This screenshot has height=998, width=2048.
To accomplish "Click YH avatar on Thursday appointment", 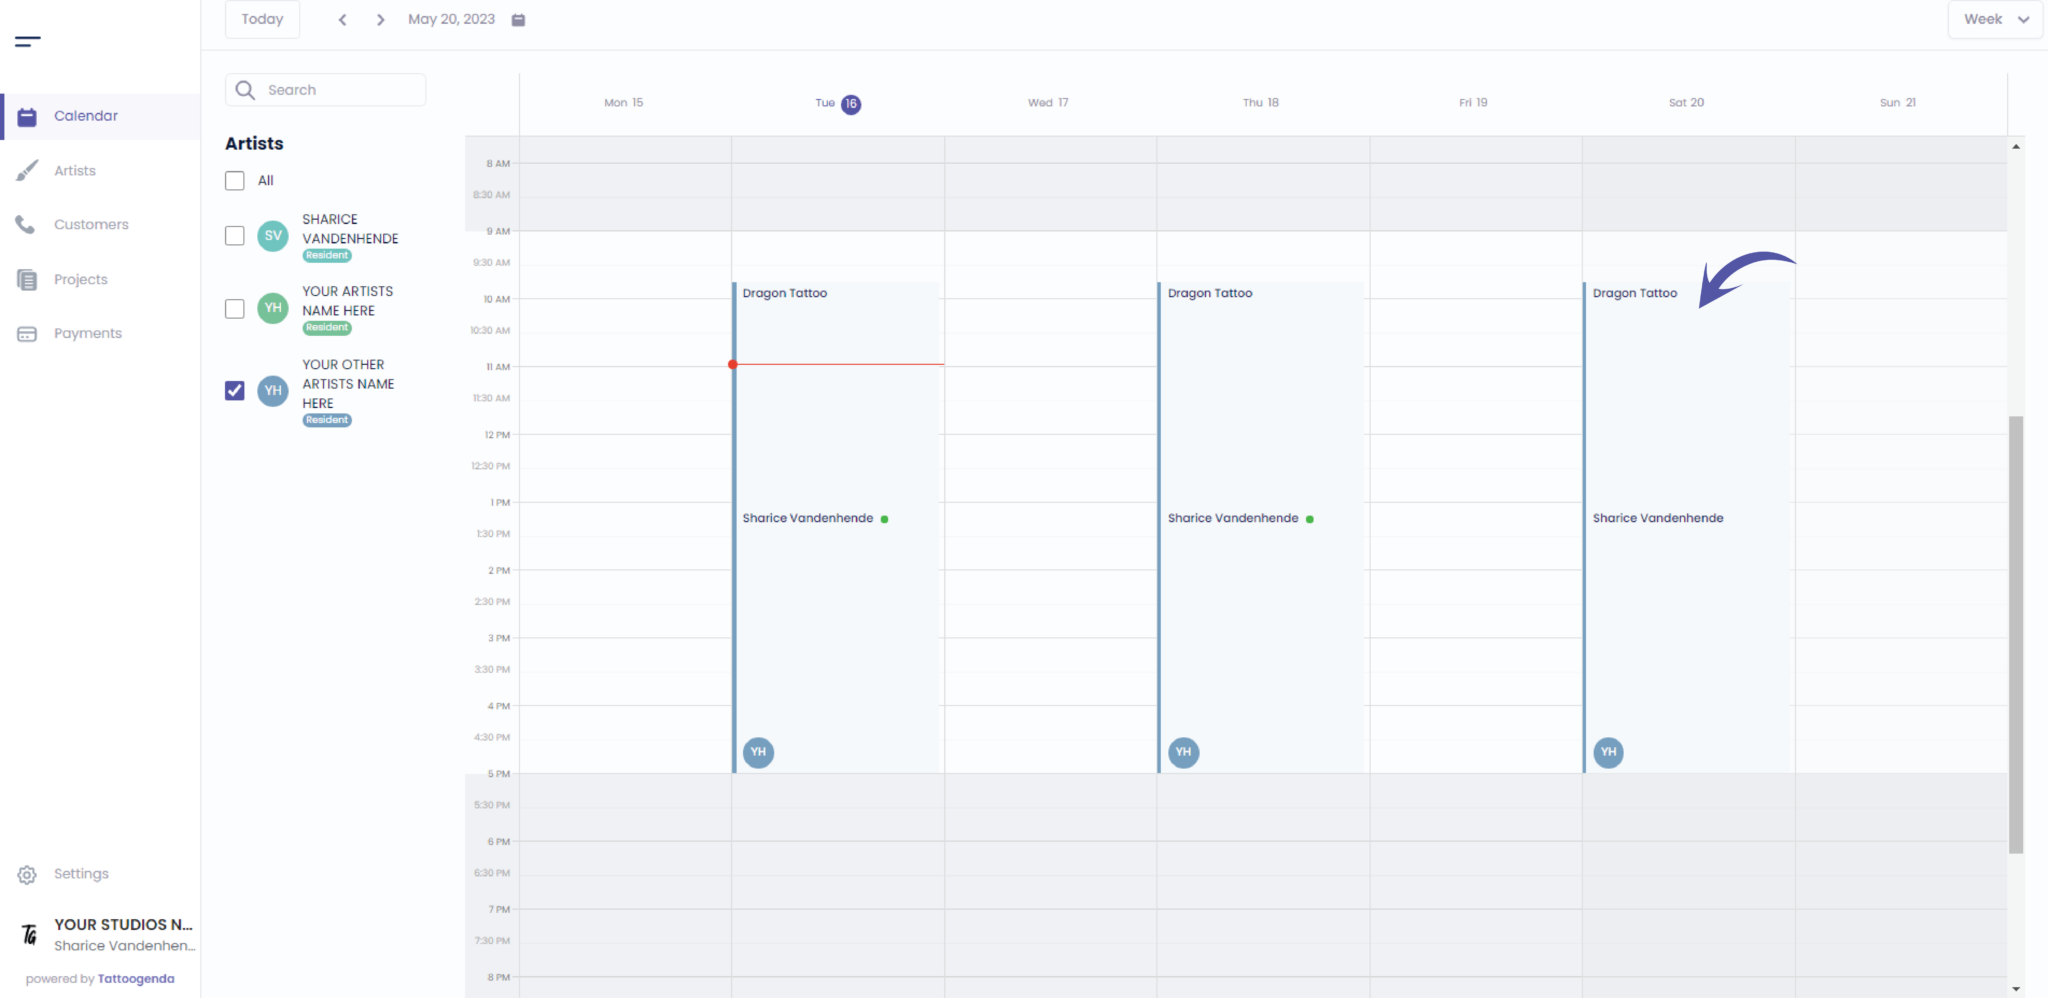I will pos(1184,752).
